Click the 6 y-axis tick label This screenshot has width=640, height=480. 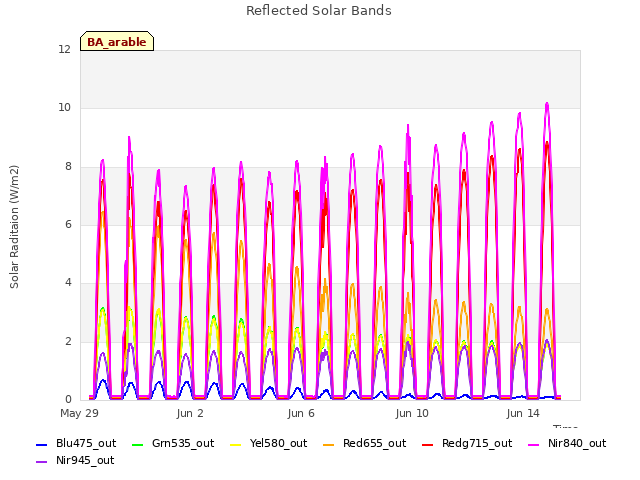[68, 224]
